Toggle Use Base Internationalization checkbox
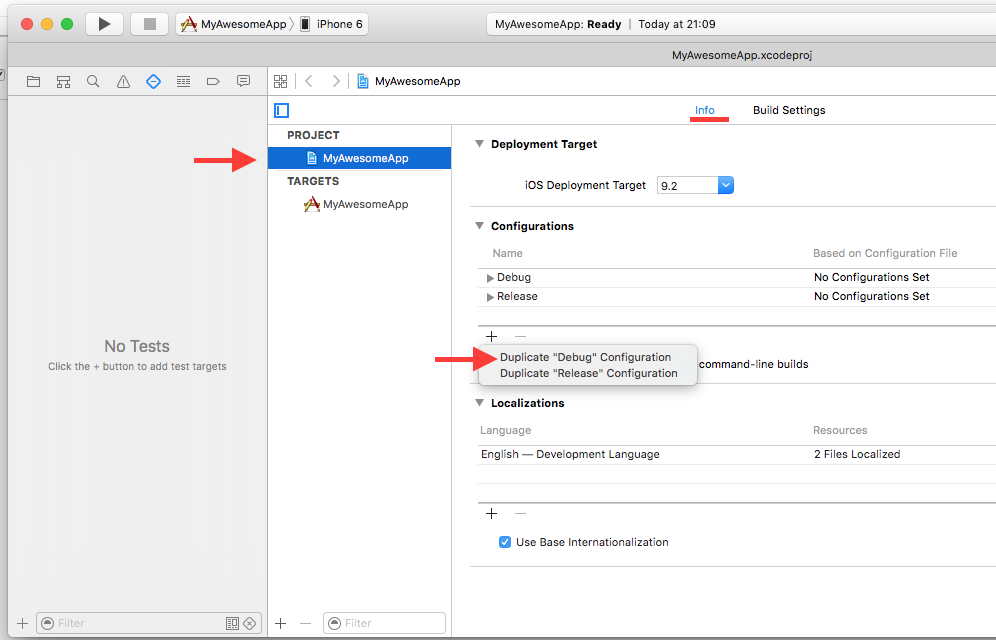 (505, 542)
